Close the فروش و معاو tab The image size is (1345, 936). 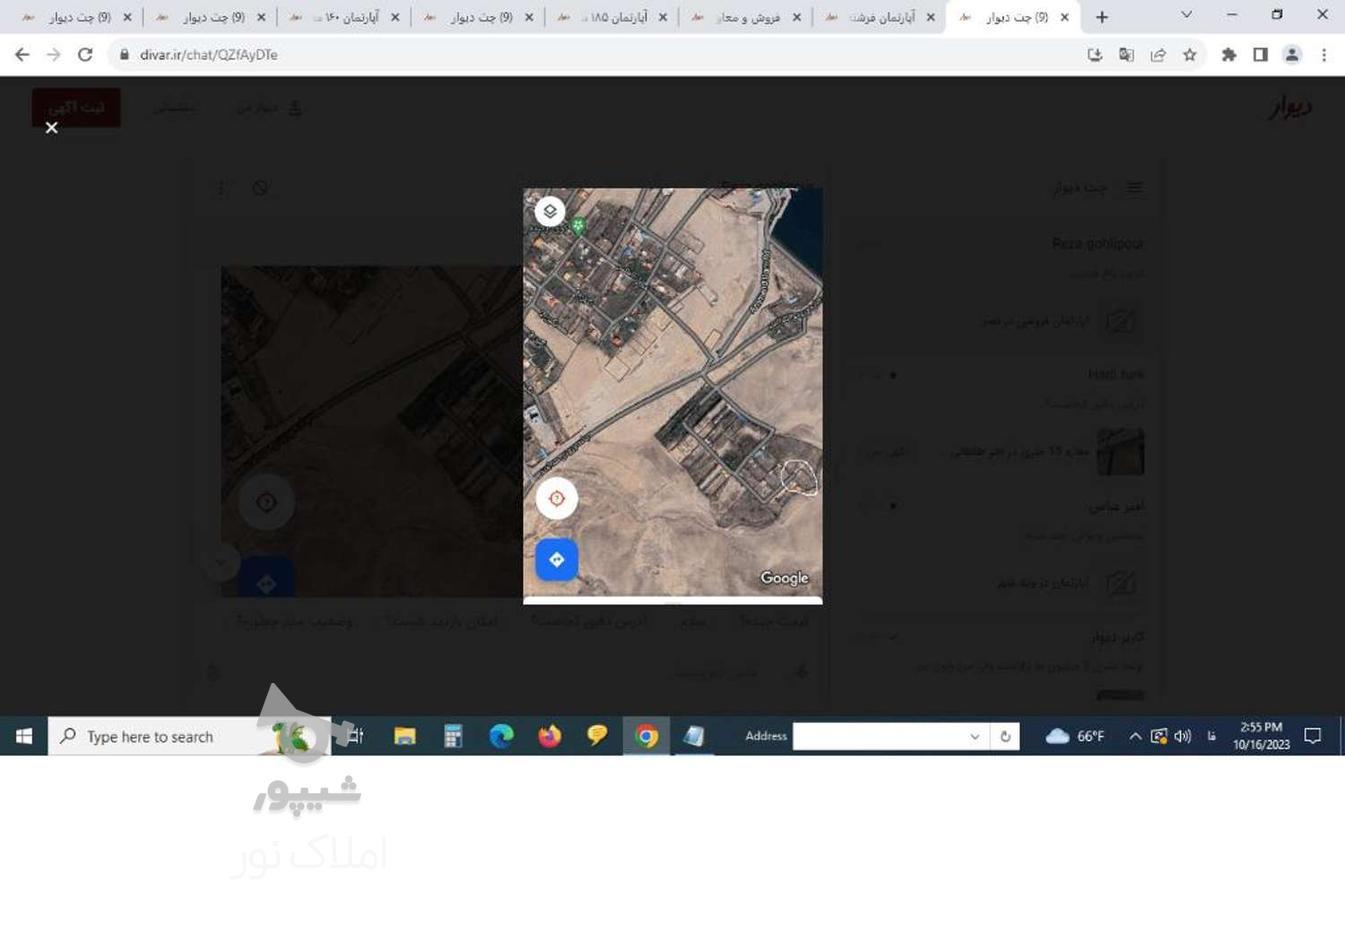(796, 17)
